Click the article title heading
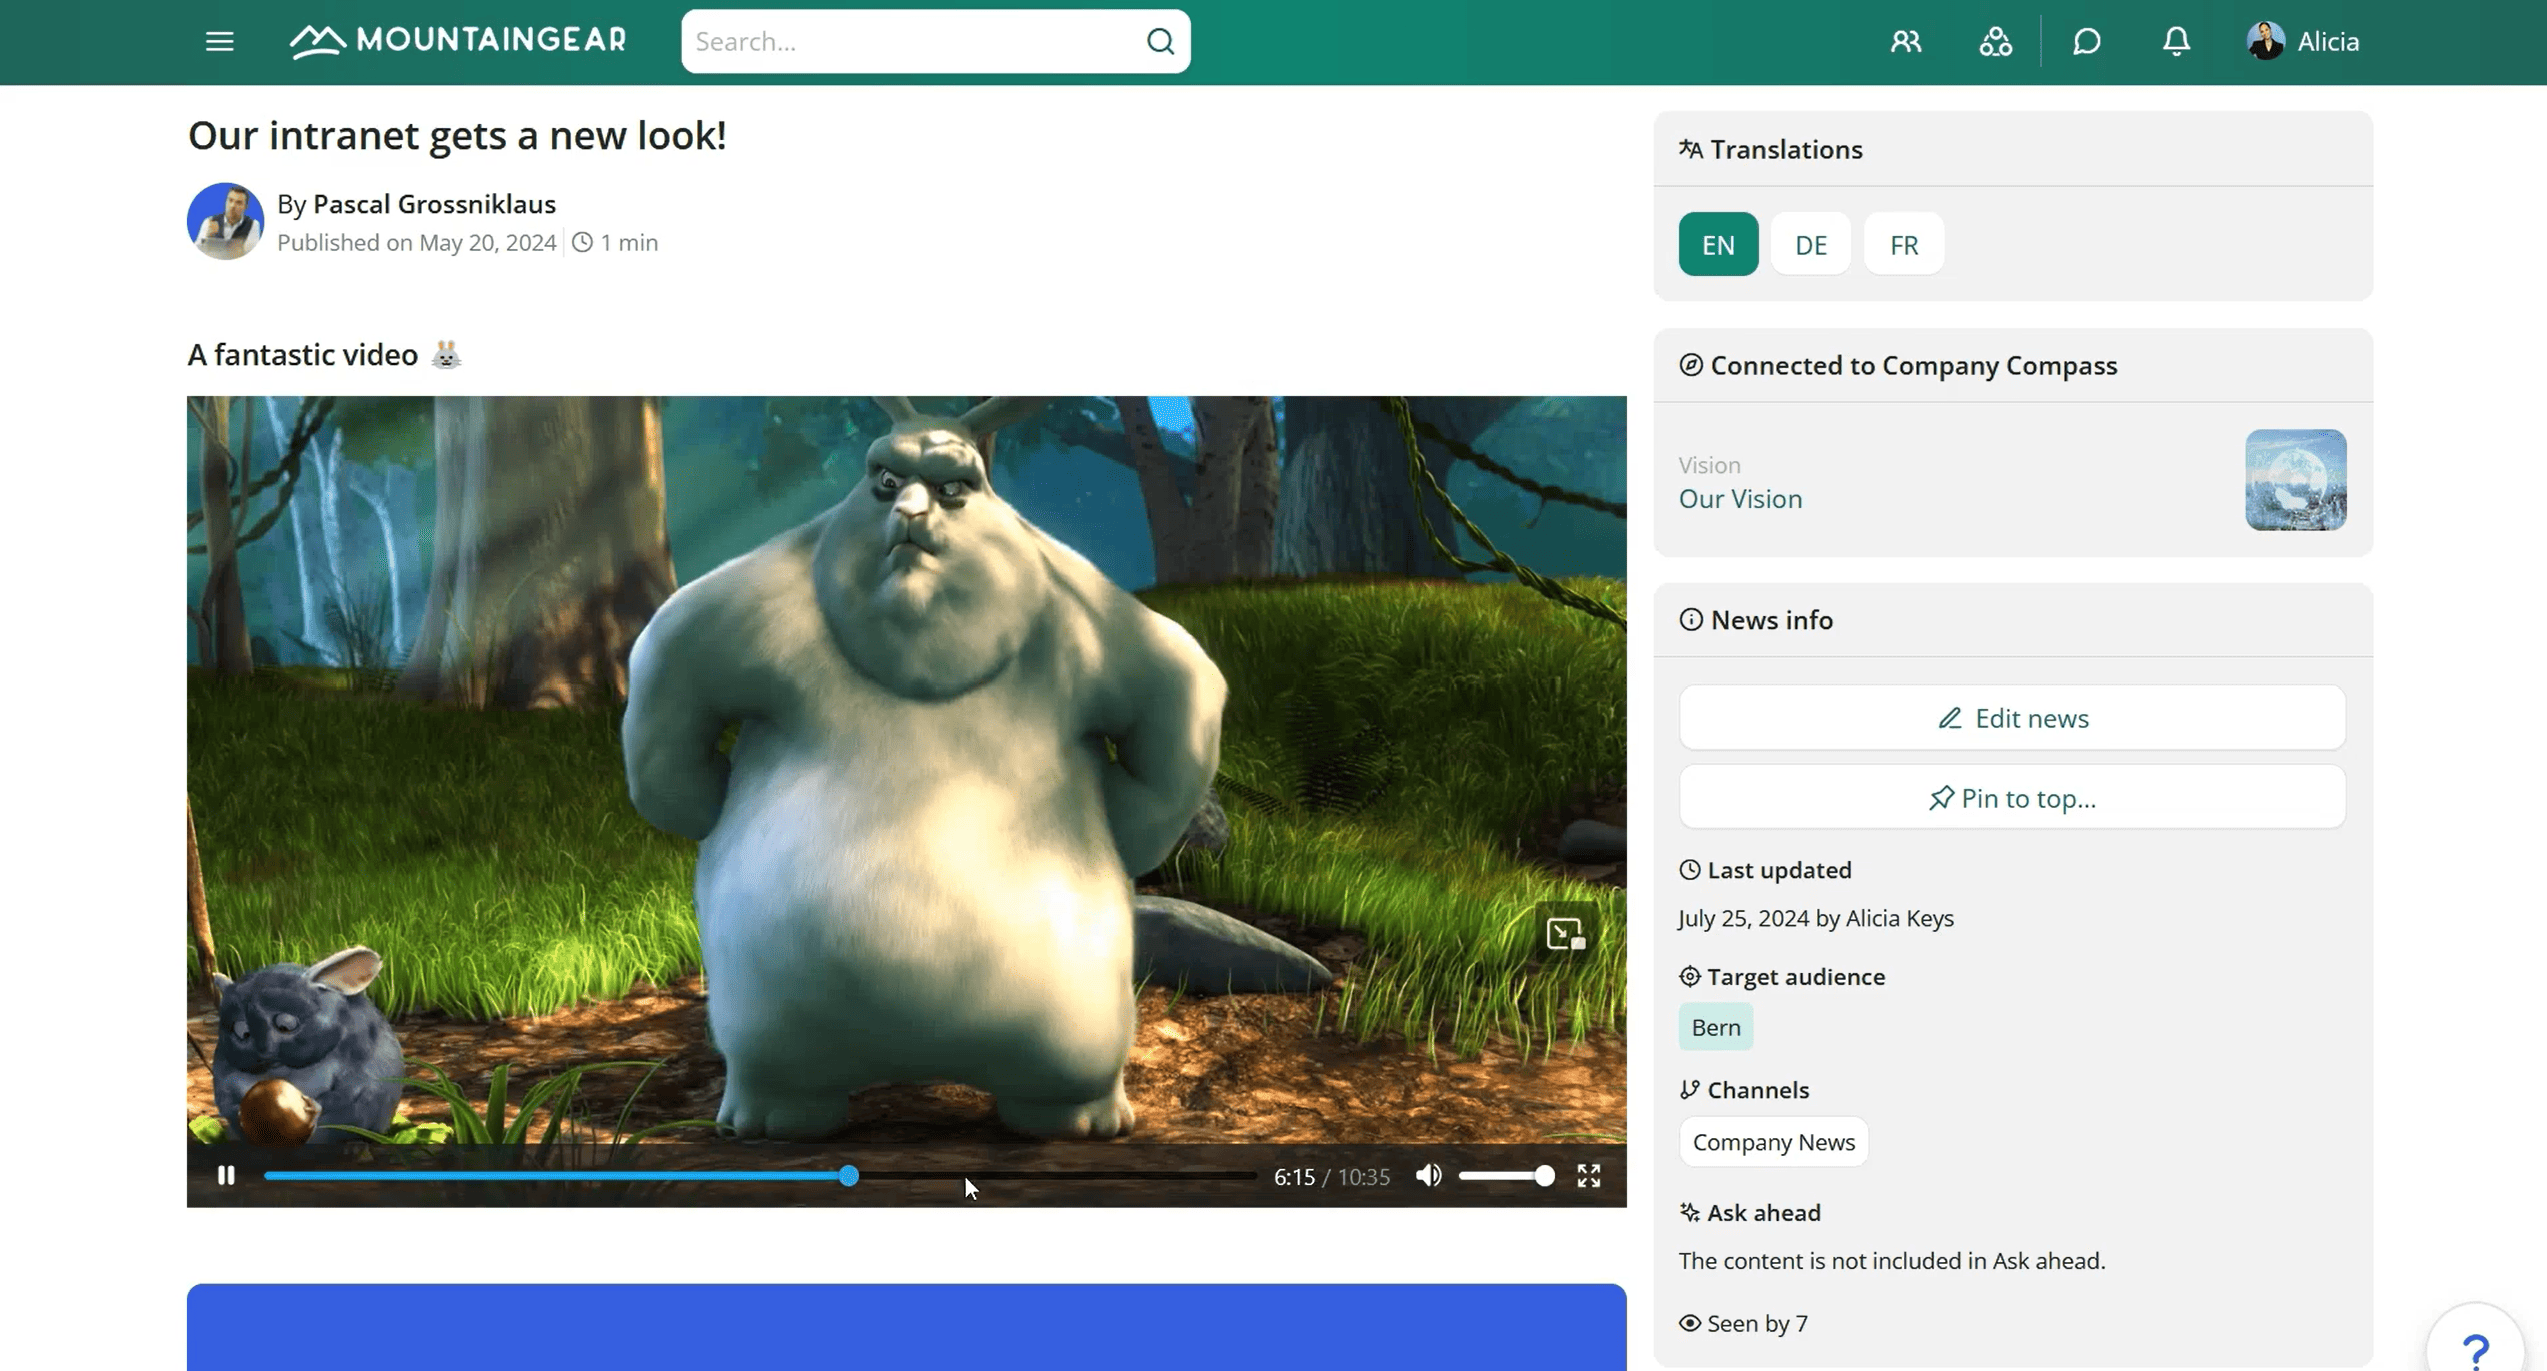 (x=457, y=135)
